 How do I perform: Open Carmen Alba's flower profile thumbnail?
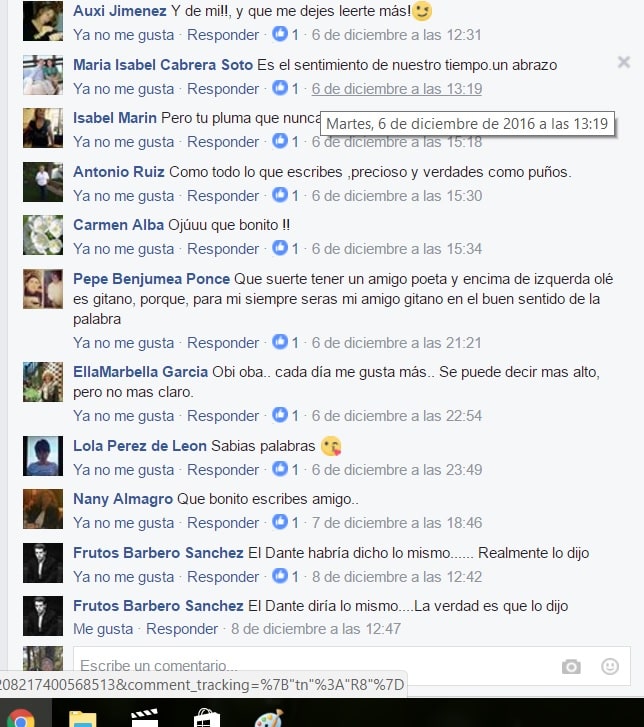pyautogui.click(x=43, y=235)
